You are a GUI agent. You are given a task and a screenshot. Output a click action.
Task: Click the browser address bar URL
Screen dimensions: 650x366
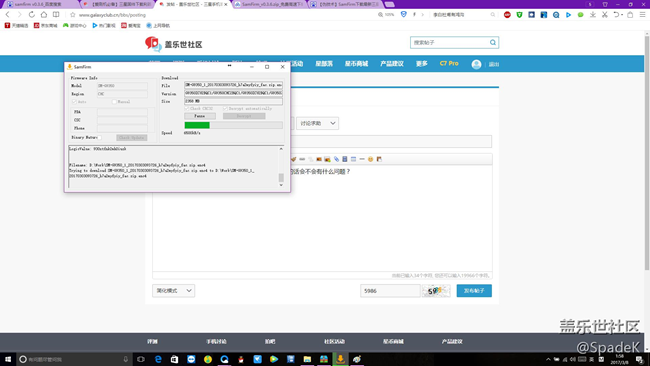(x=112, y=15)
